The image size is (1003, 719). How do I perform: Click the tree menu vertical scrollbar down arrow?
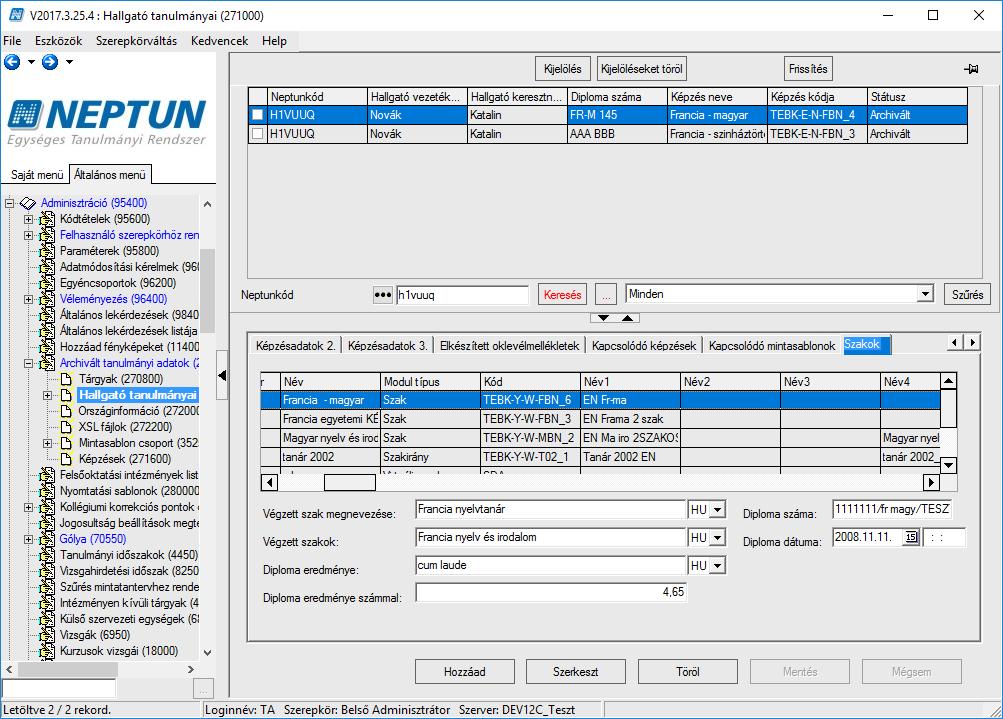click(207, 652)
